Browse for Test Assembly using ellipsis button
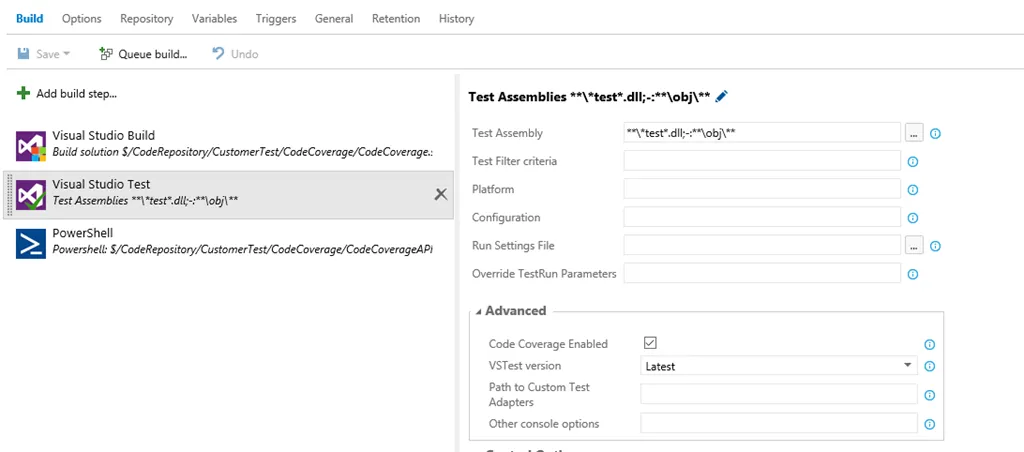This screenshot has height=452, width=1024. 914,133
